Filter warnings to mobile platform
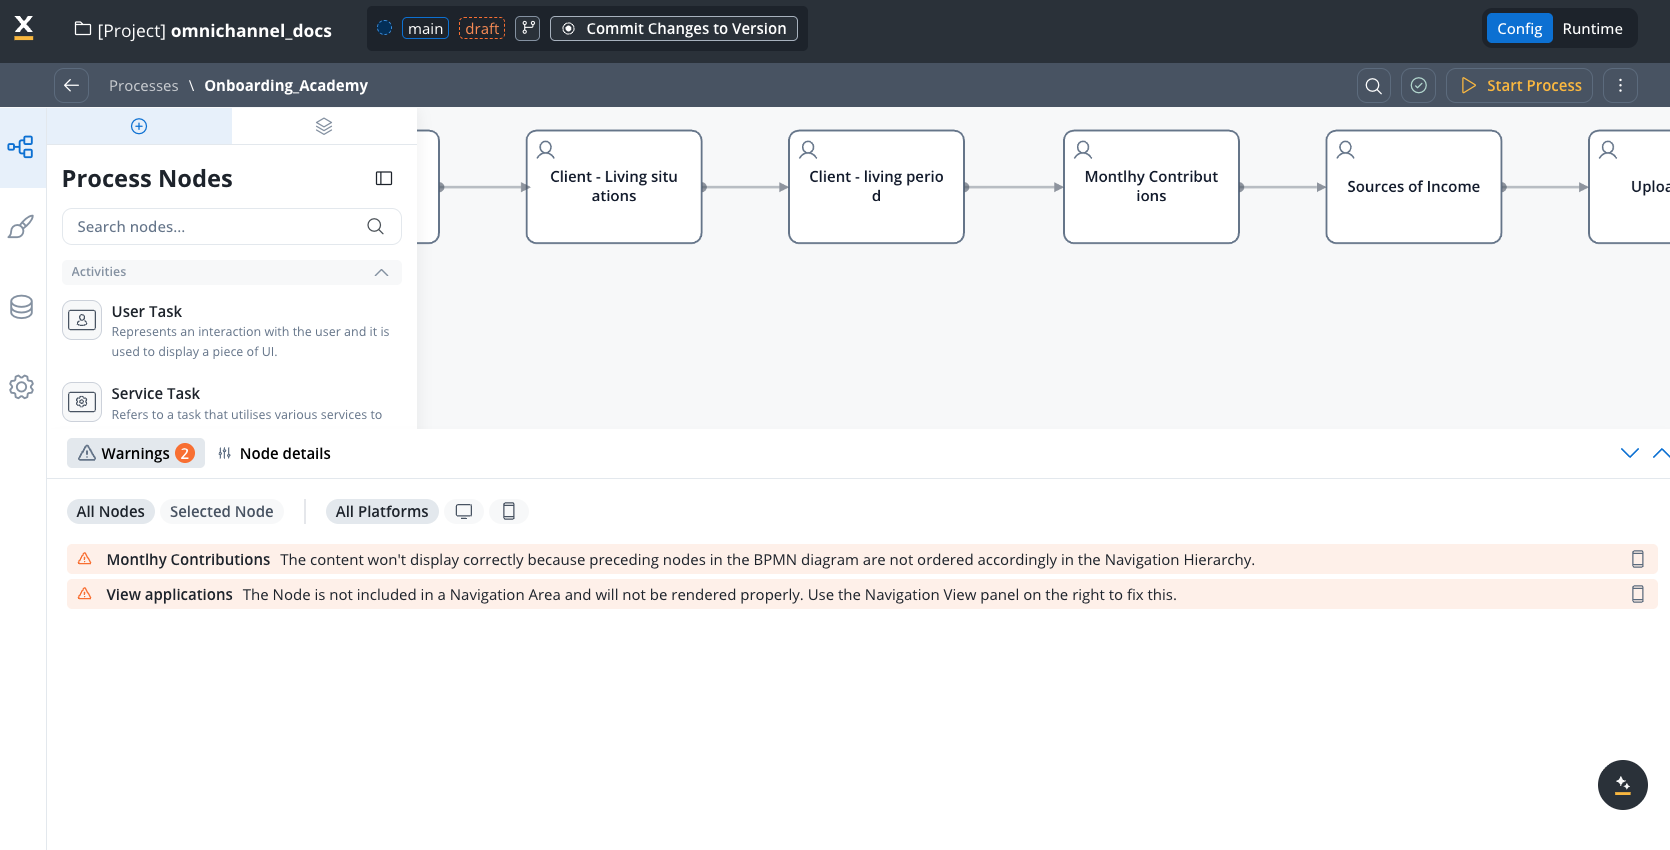 (509, 512)
